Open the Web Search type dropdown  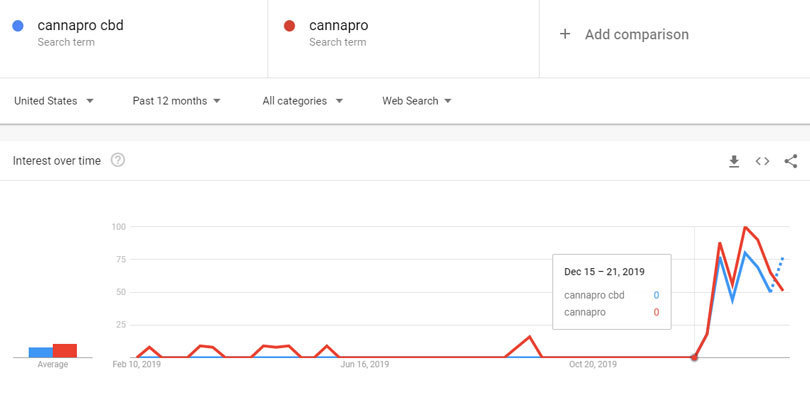pyautogui.click(x=416, y=101)
